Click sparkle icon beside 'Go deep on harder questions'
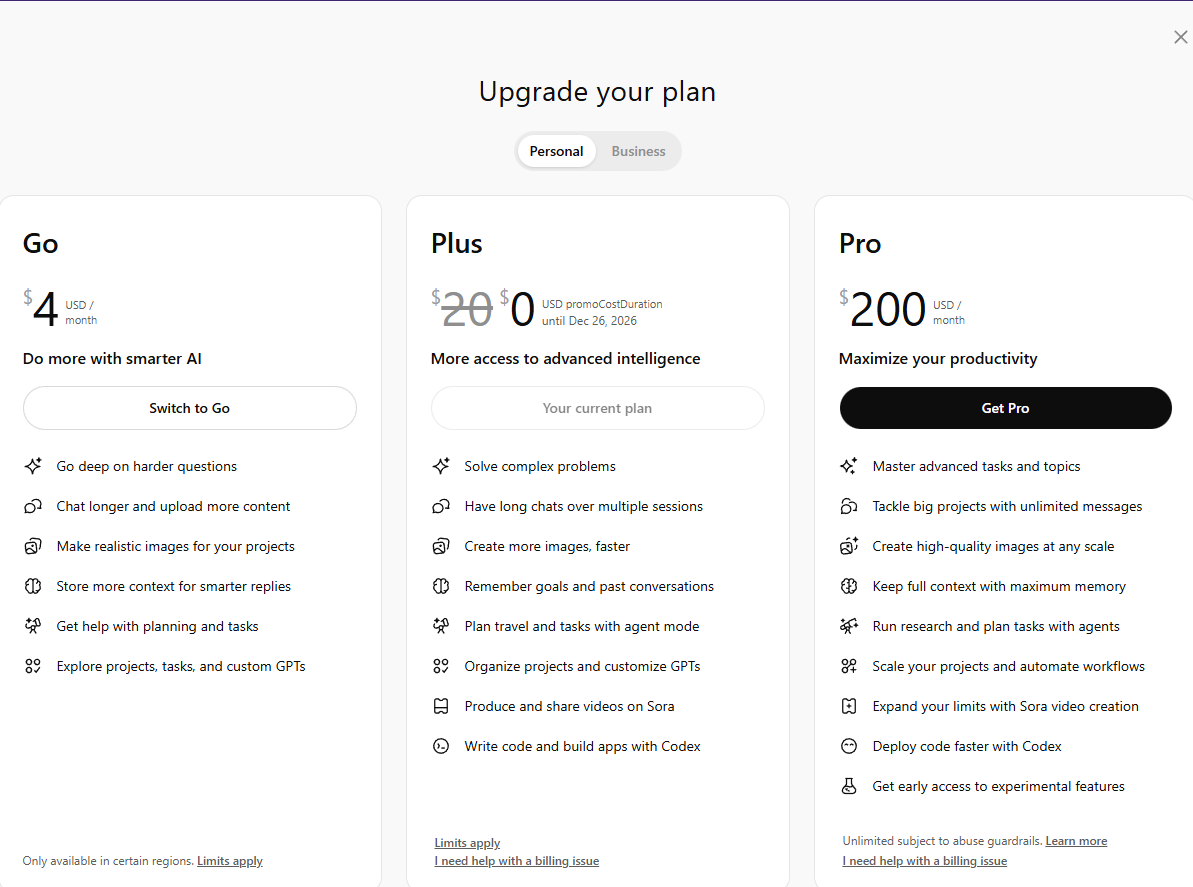The image size is (1193, 887). 33,466
